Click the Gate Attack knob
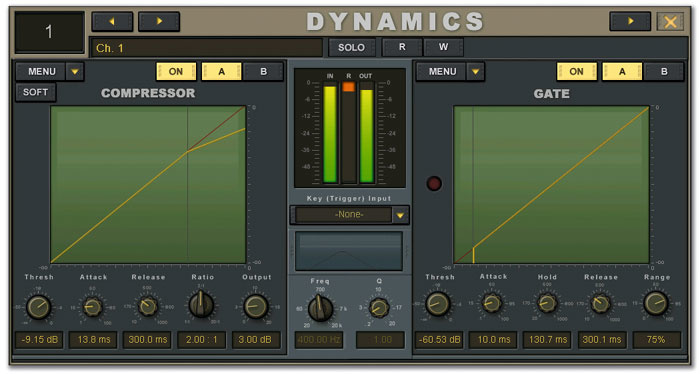Image resolution: width=700 pixels, height=374 pixels. pyautogui.click(x=492, y=303)
